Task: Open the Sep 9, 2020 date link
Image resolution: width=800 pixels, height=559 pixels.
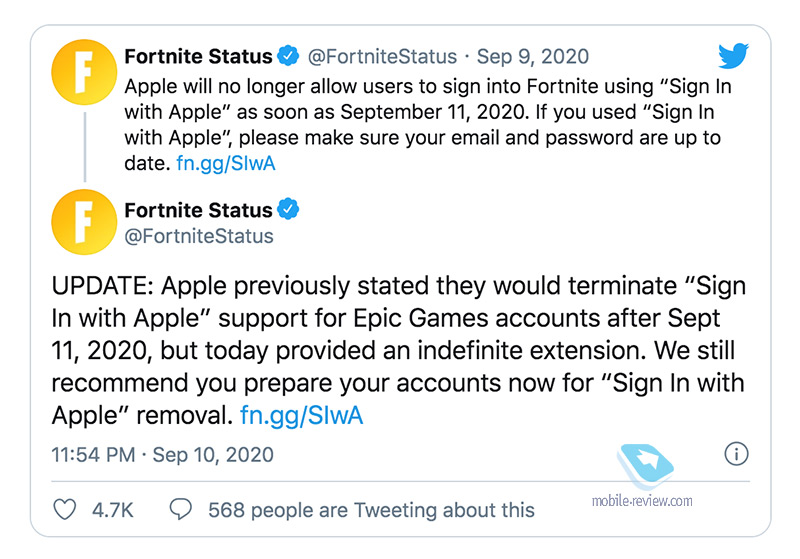Action: pos(533,57)
